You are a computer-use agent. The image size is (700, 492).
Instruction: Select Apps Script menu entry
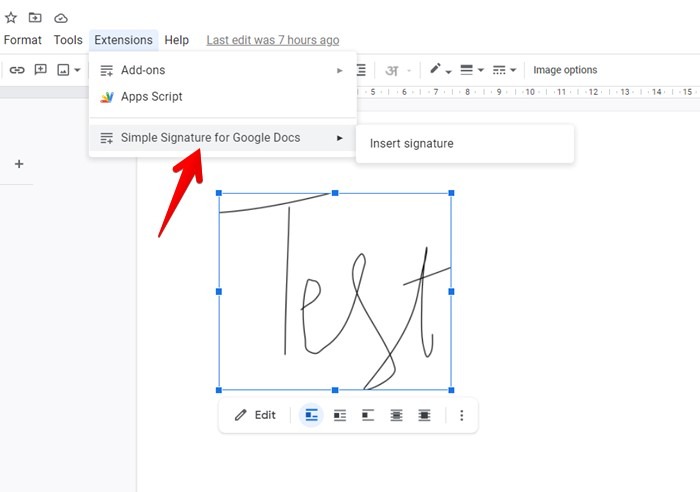222,96
